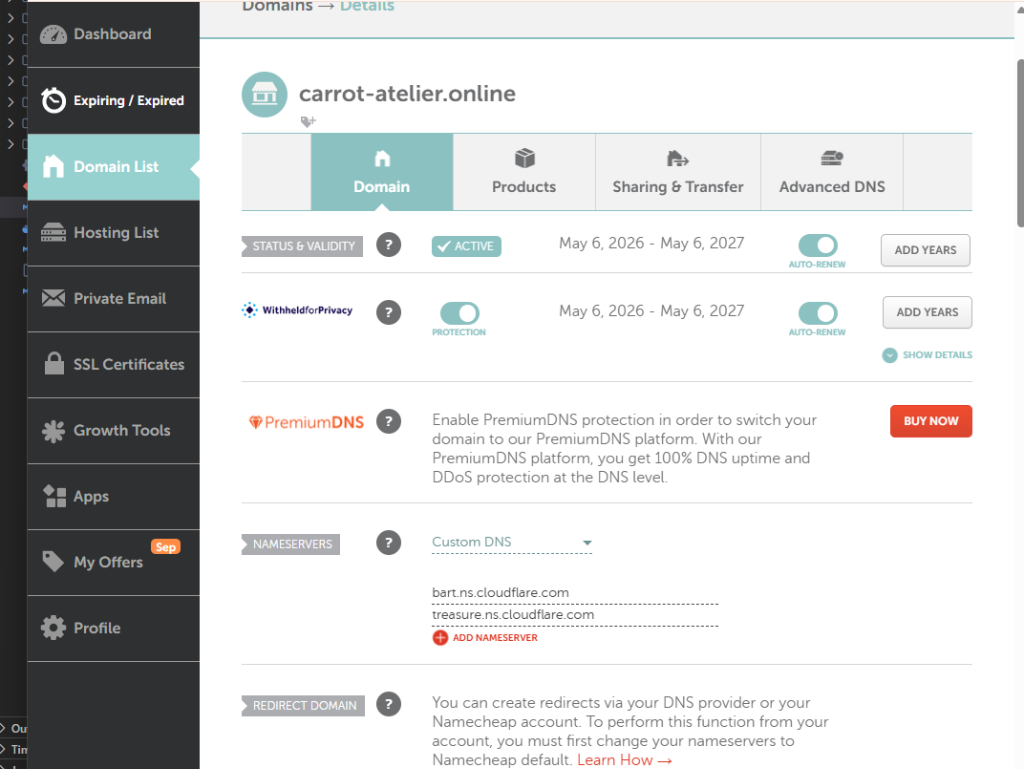
Task: Toggle domain auto-renew switch in Status row
Action: (x=818, y=245)
